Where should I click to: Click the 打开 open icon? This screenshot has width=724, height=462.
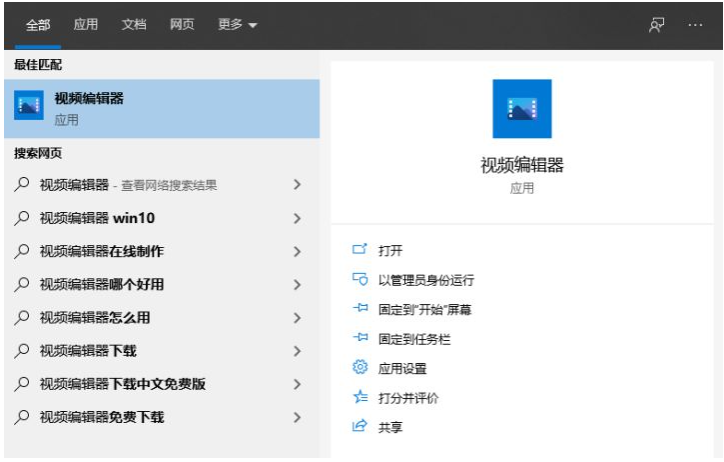click(360, 250)
